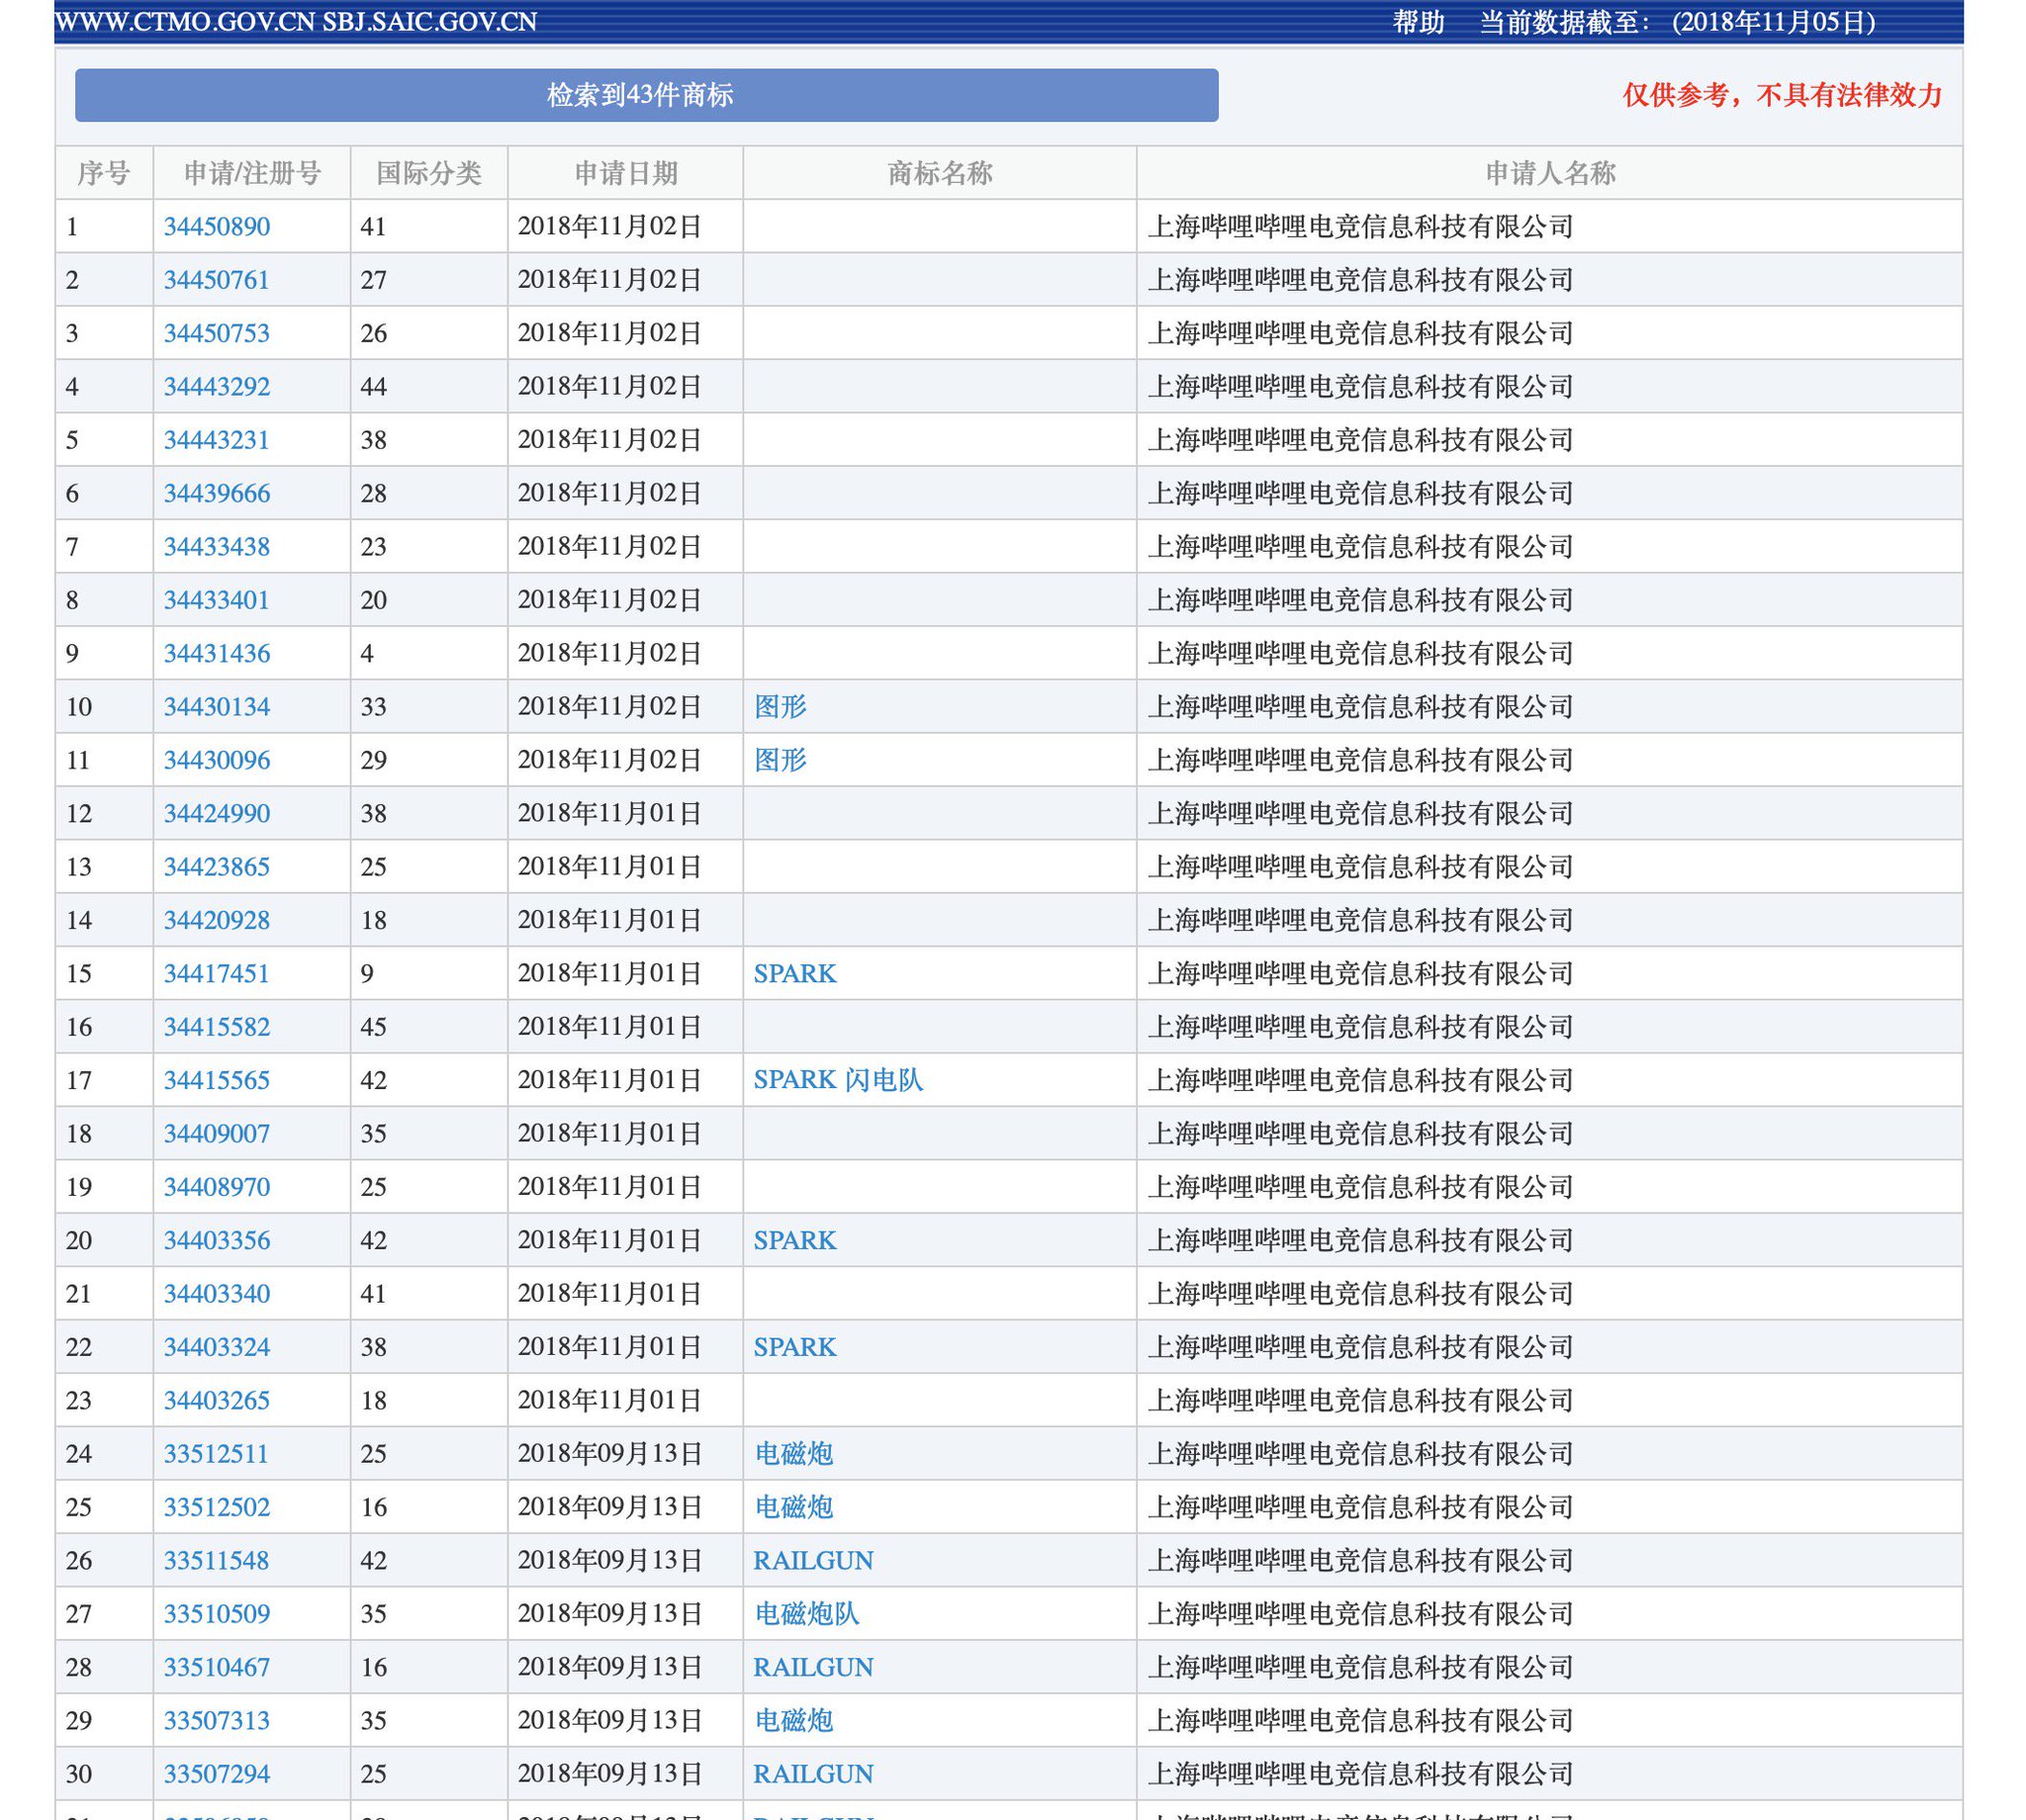Open application number 34403340
2026x1820 pixels.
tap(217, 1293)
